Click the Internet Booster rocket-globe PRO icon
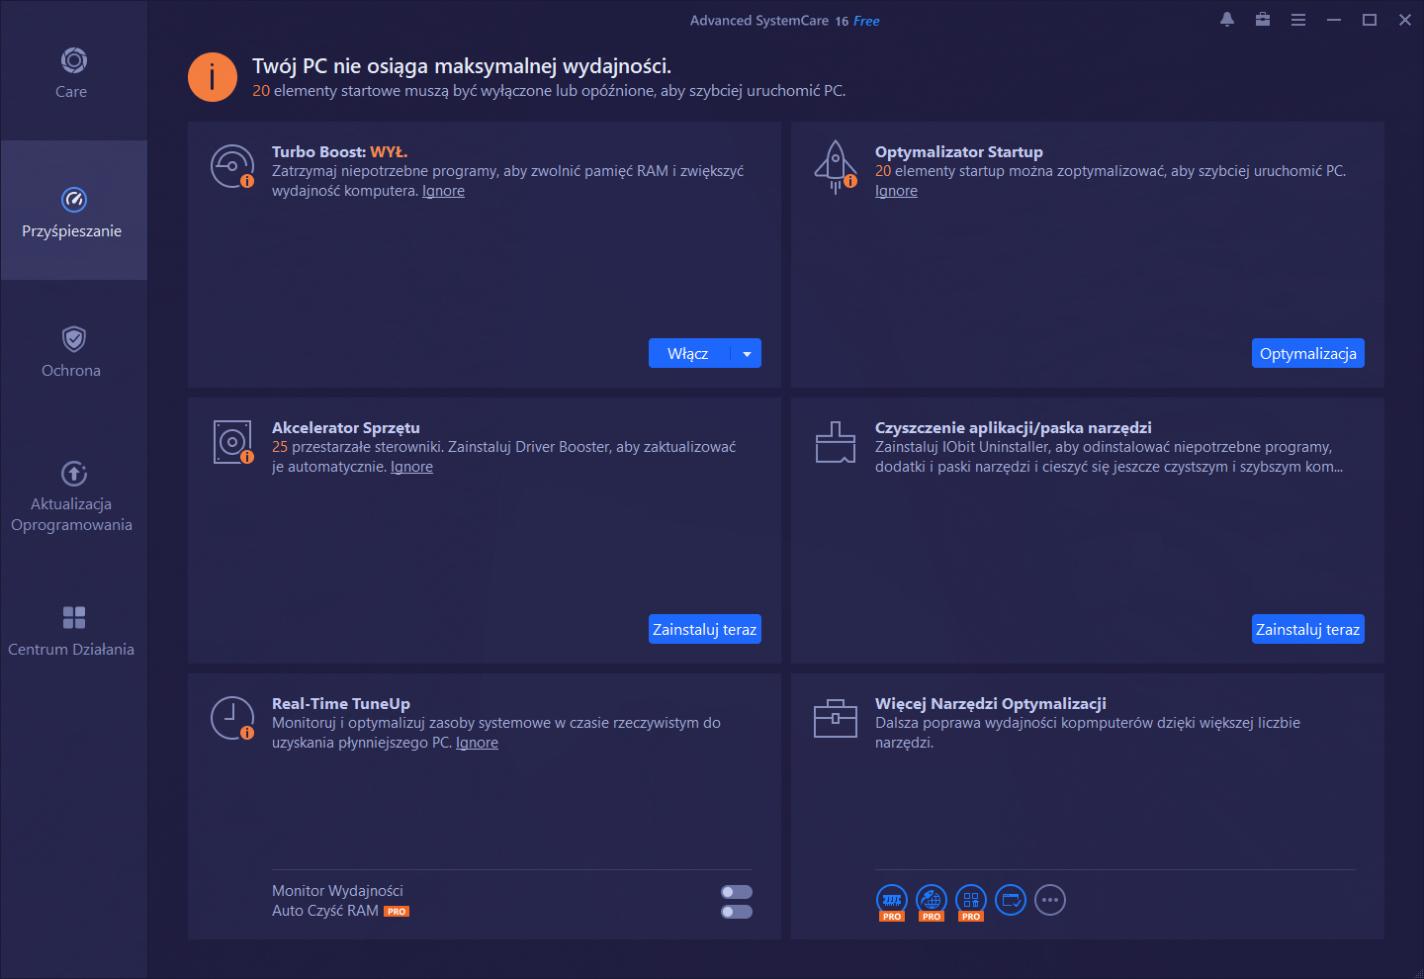 [x=931, y=899]
